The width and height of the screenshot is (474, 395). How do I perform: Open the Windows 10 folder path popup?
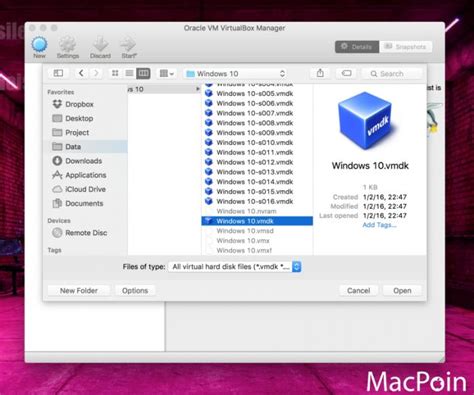236,74
